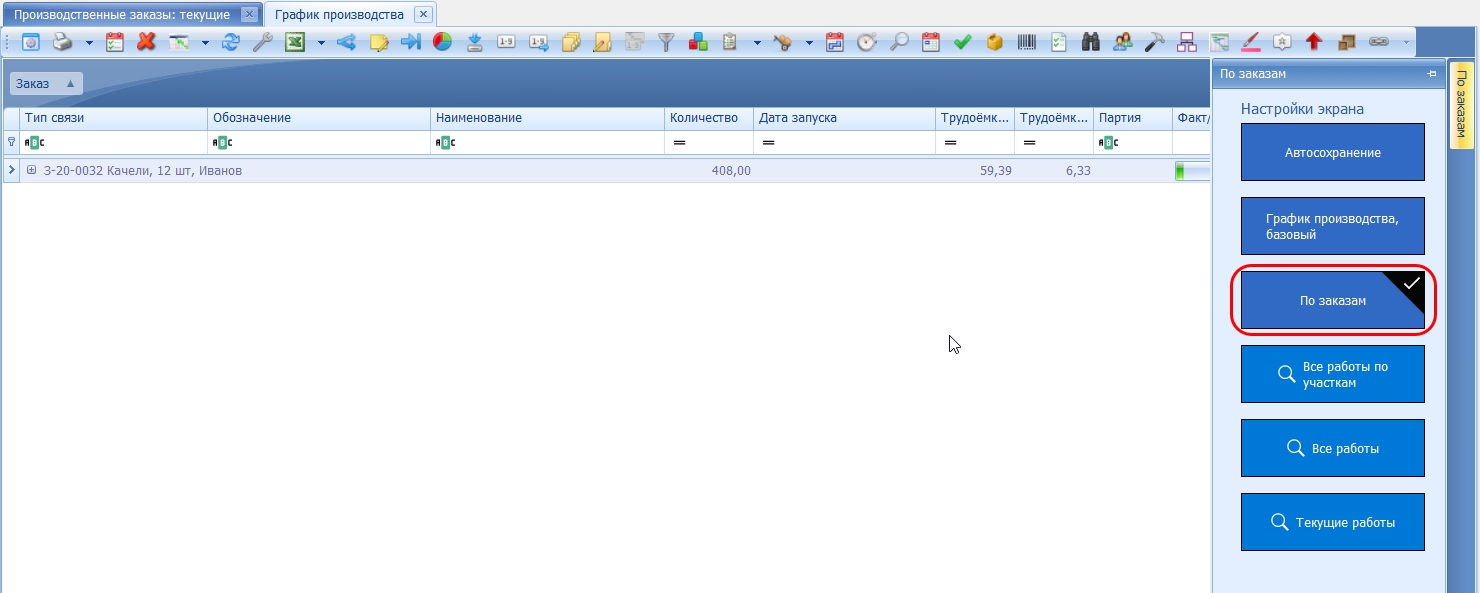Open the dropdown arrow next to Excel icon

tap(321, 42)
